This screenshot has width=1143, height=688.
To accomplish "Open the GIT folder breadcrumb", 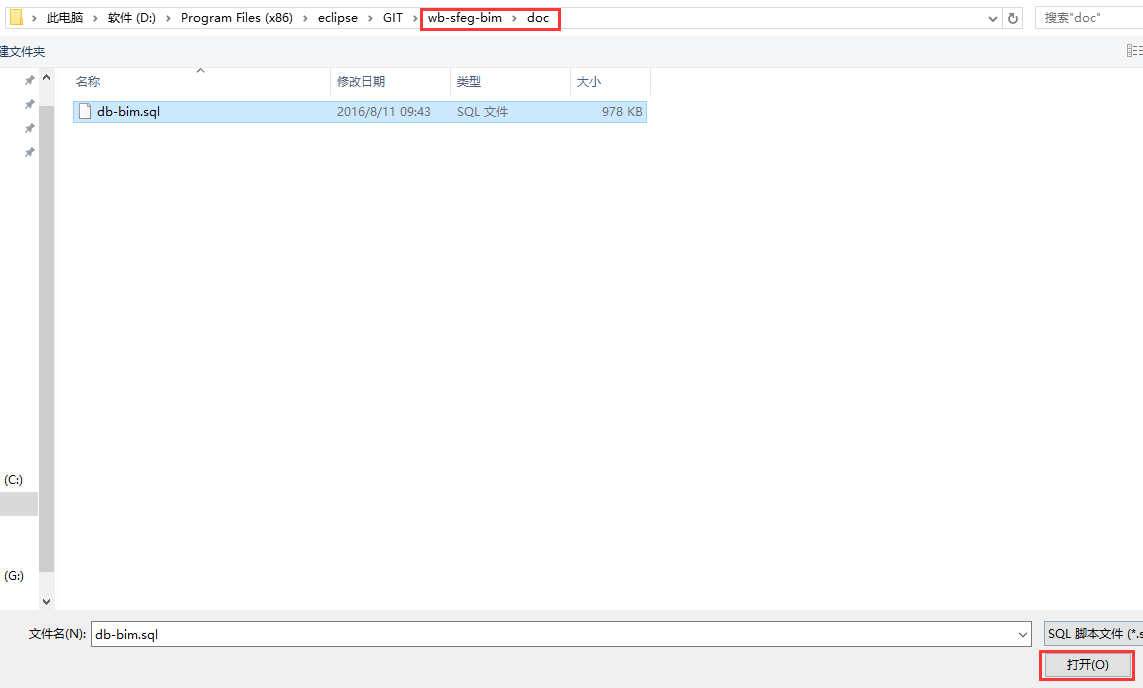I will 393,18.
